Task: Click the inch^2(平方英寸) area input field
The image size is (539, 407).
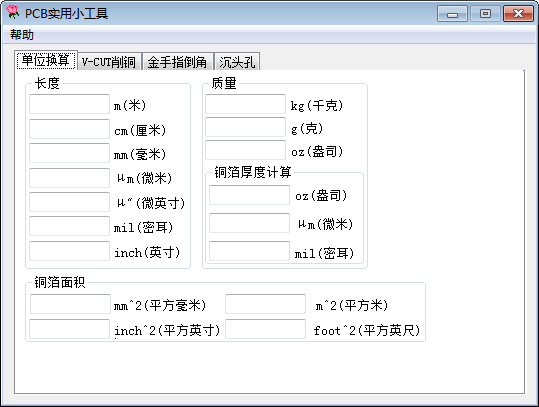Action: (x=69, y=329)
